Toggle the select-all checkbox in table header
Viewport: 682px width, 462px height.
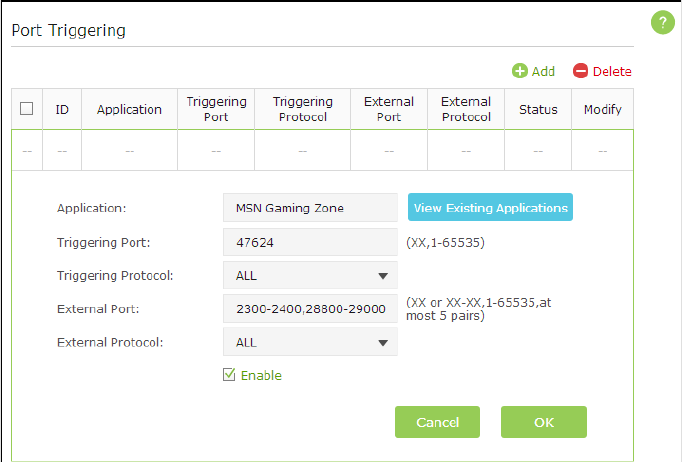point(27,109)
